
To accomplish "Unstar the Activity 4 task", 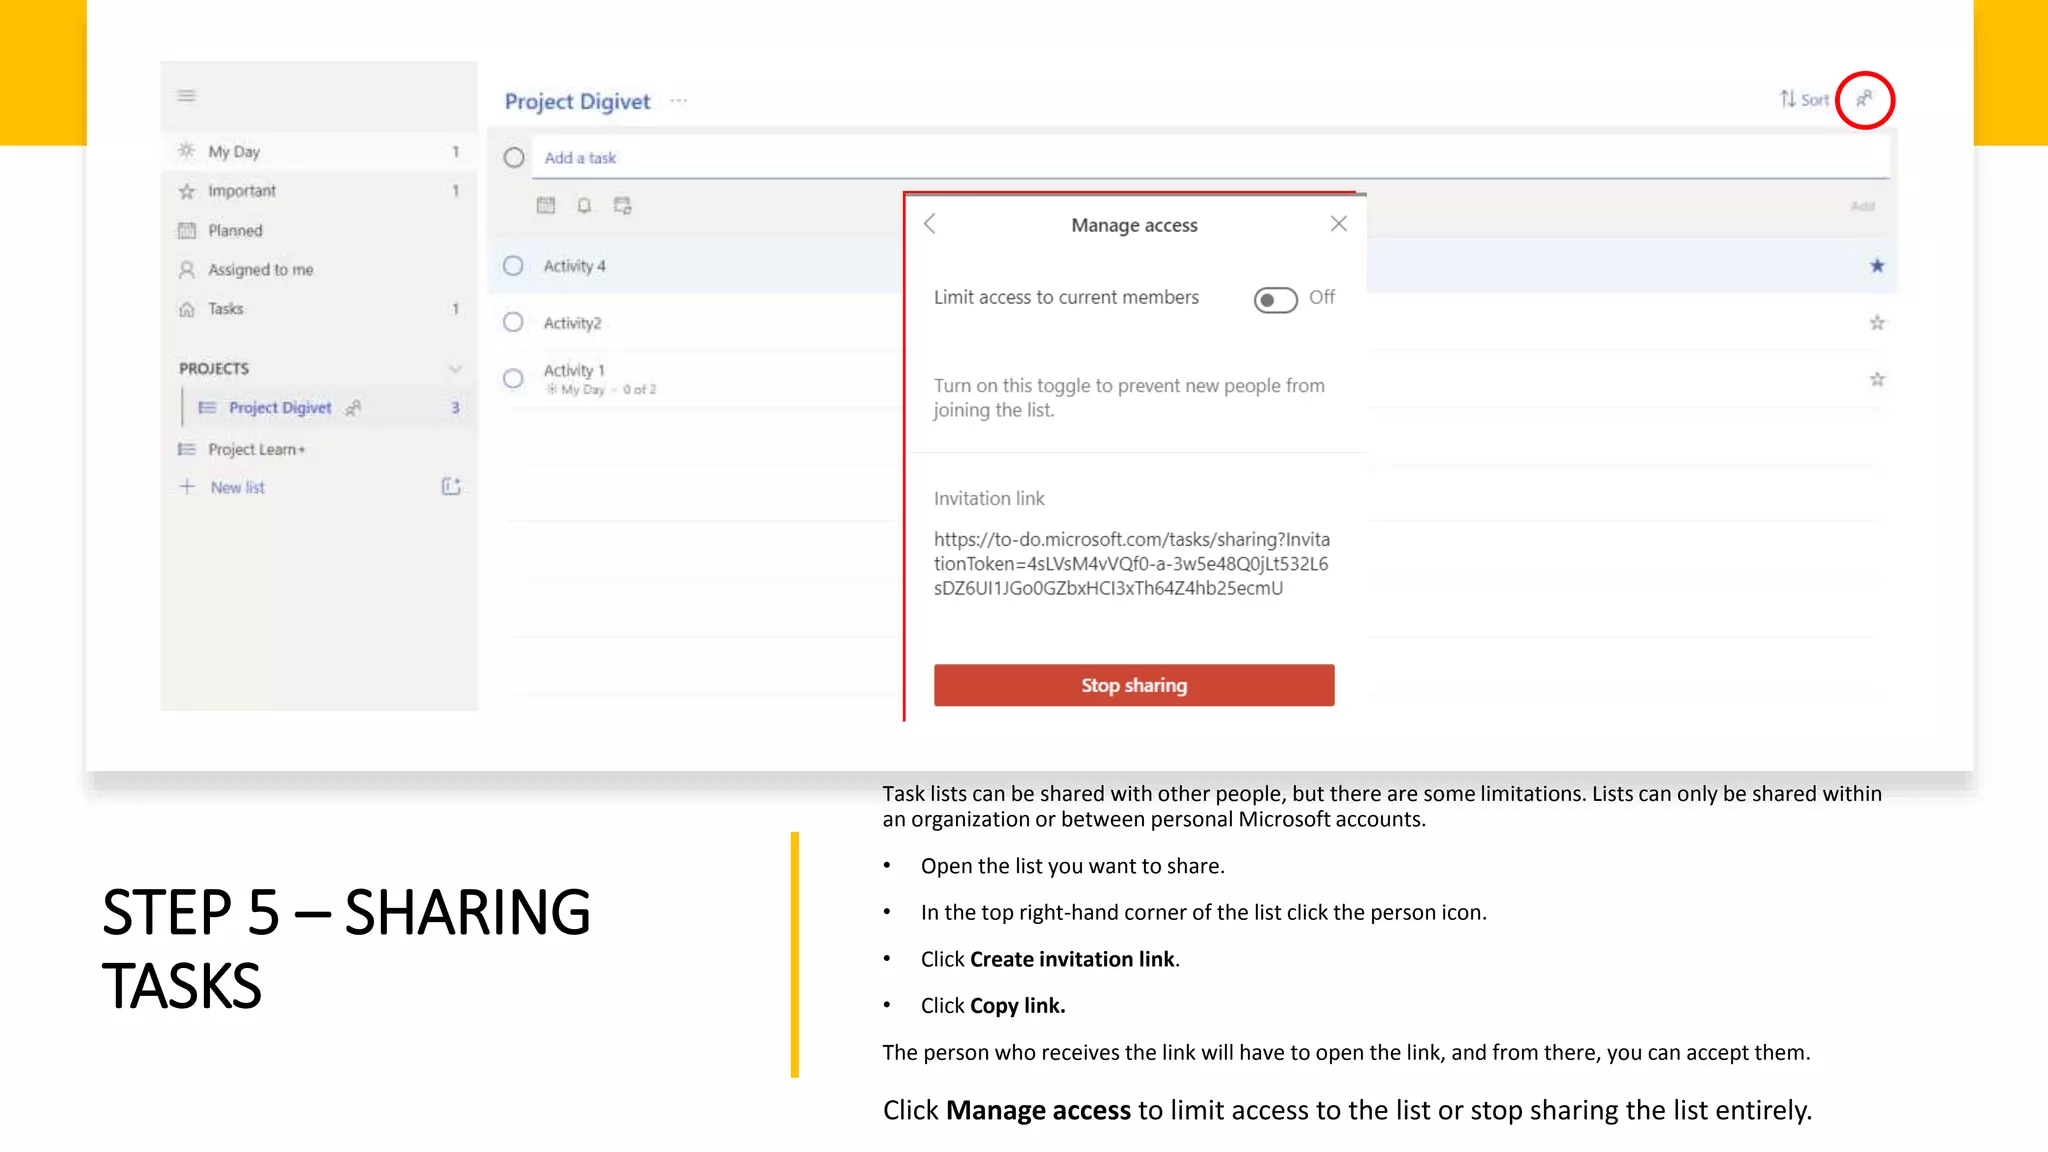I will (x=1877, y=266).
